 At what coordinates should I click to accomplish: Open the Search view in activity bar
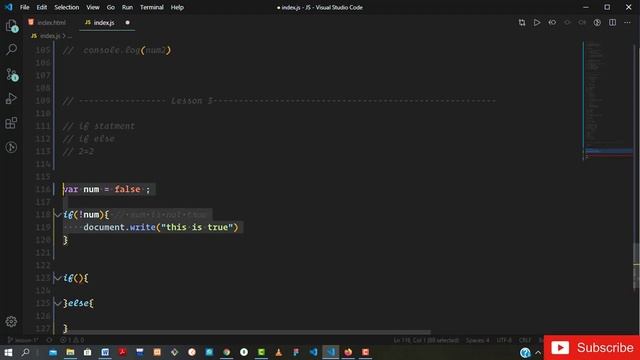(11, 50)
